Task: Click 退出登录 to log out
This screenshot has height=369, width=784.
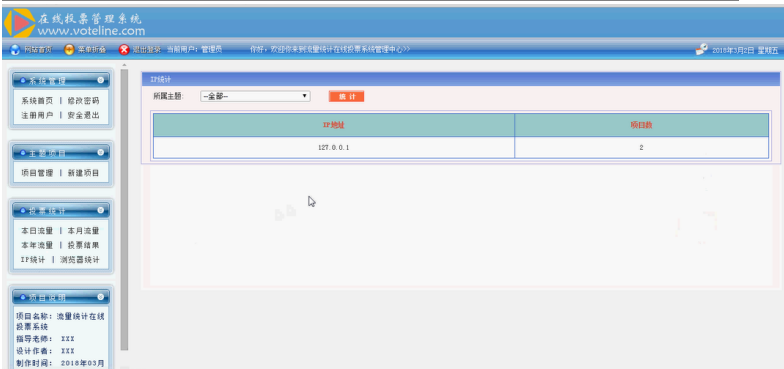Action: click(146, 50)
